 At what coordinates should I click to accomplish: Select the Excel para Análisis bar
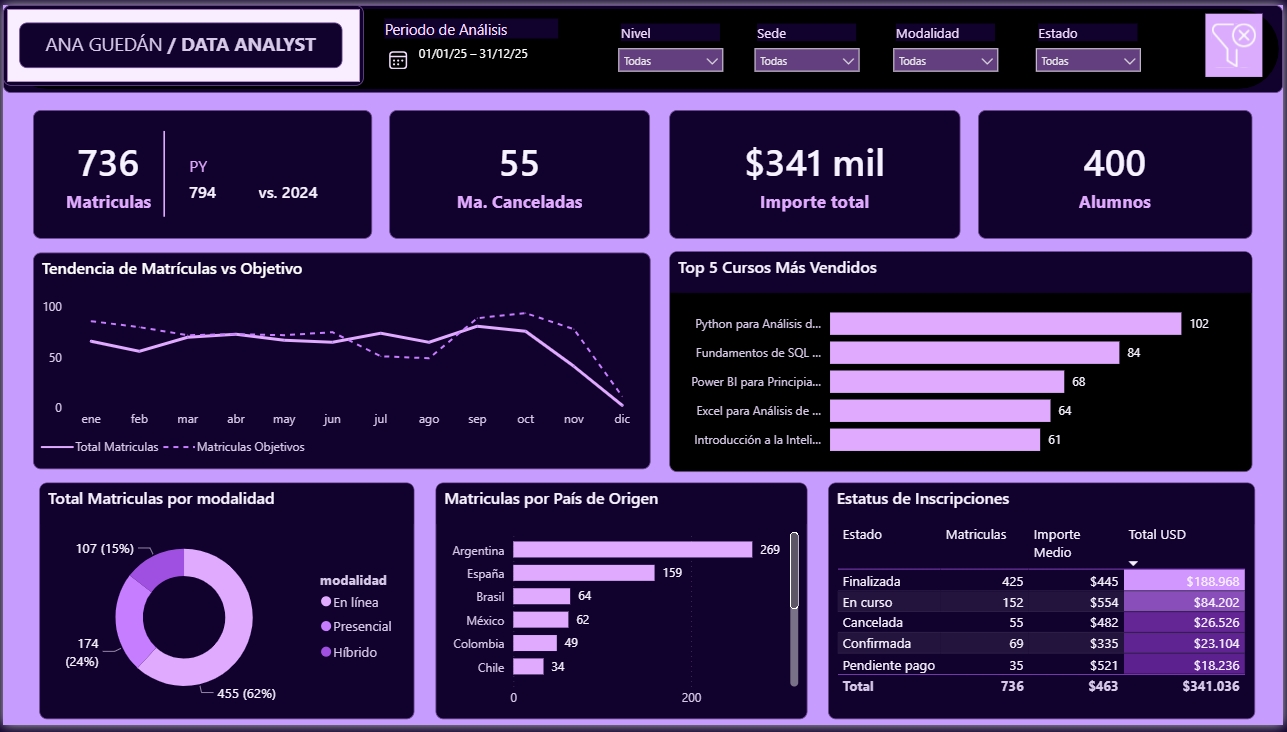coord(940,411)
